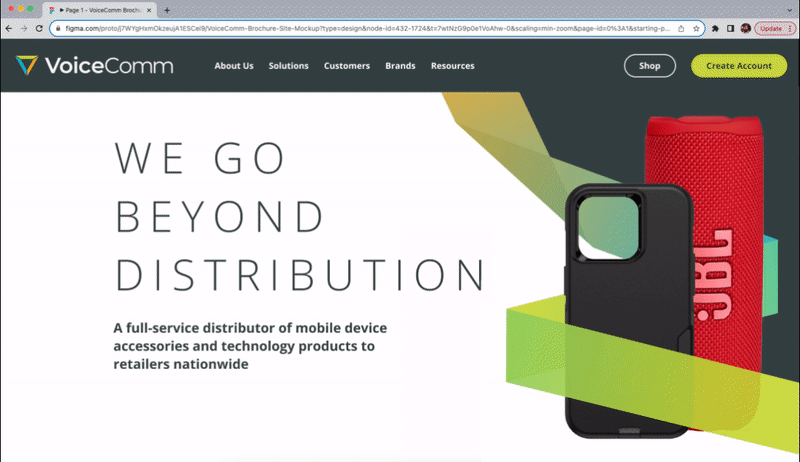Open the Chrome profile avatar
The width and height of the screenshot is (800, 462).
[x=745, y=29]
